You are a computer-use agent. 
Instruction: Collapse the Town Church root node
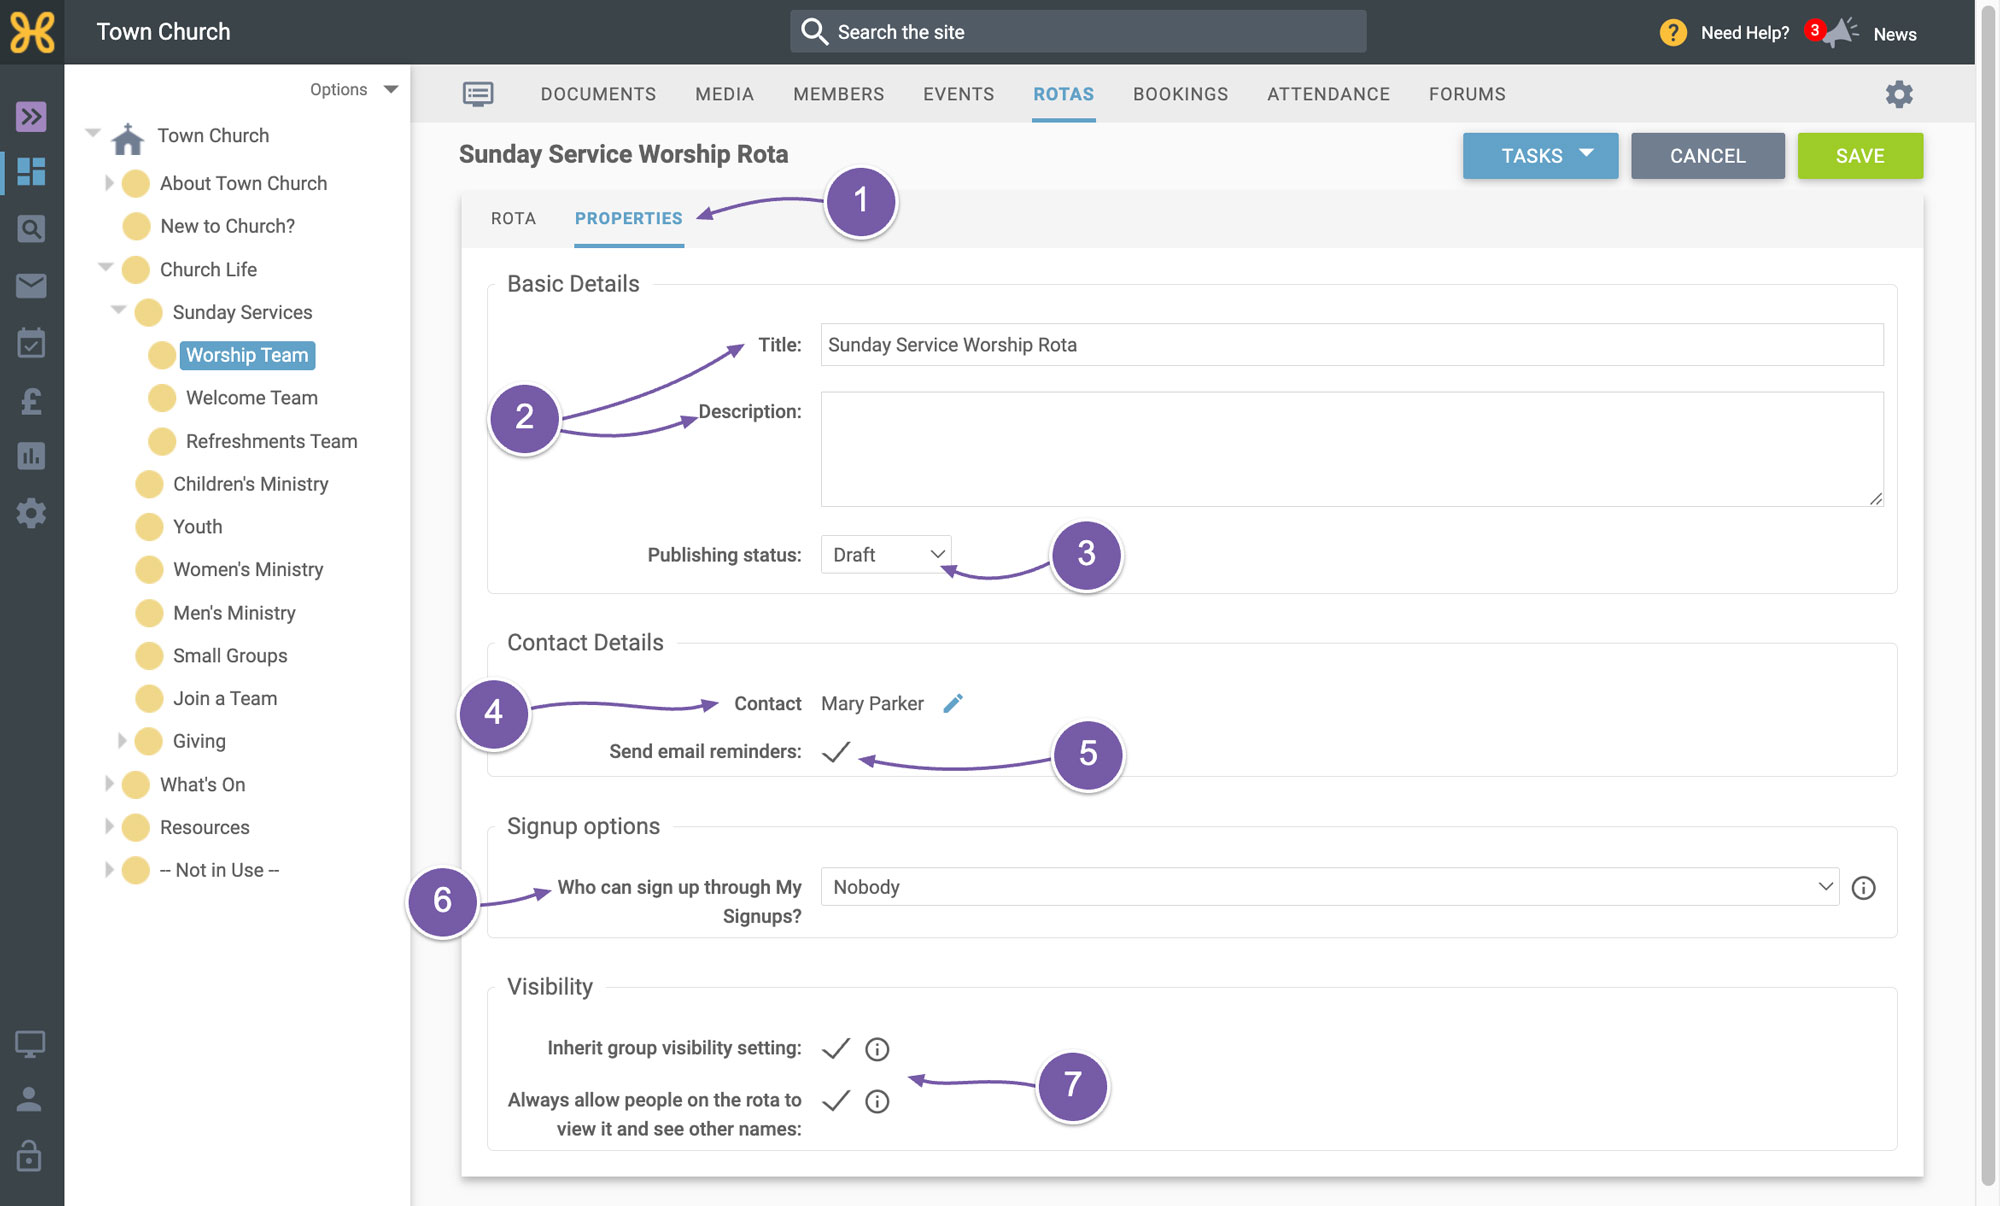click(x=93, y=133)
